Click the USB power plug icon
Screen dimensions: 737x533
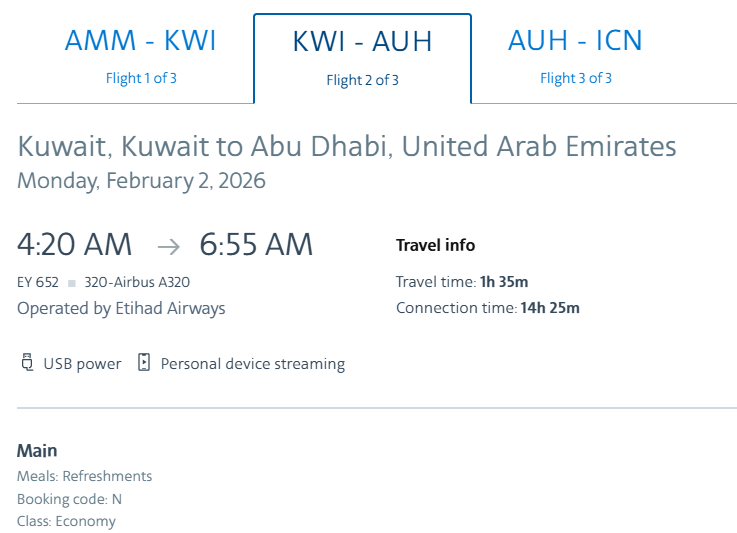tap(27, 363)
